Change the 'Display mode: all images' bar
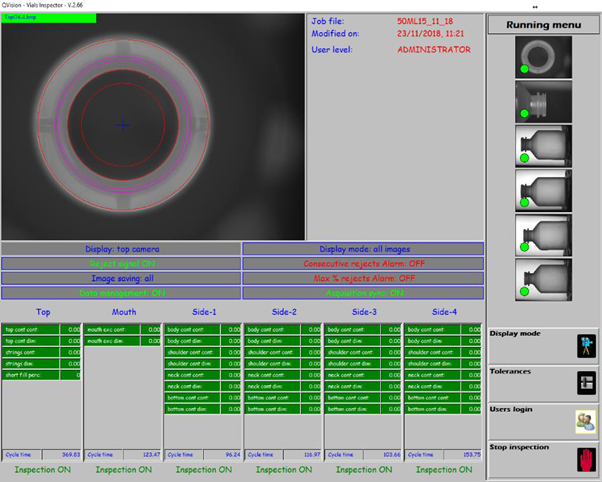Viewport: 602px width, 482px height. click(x=362, y=249)
